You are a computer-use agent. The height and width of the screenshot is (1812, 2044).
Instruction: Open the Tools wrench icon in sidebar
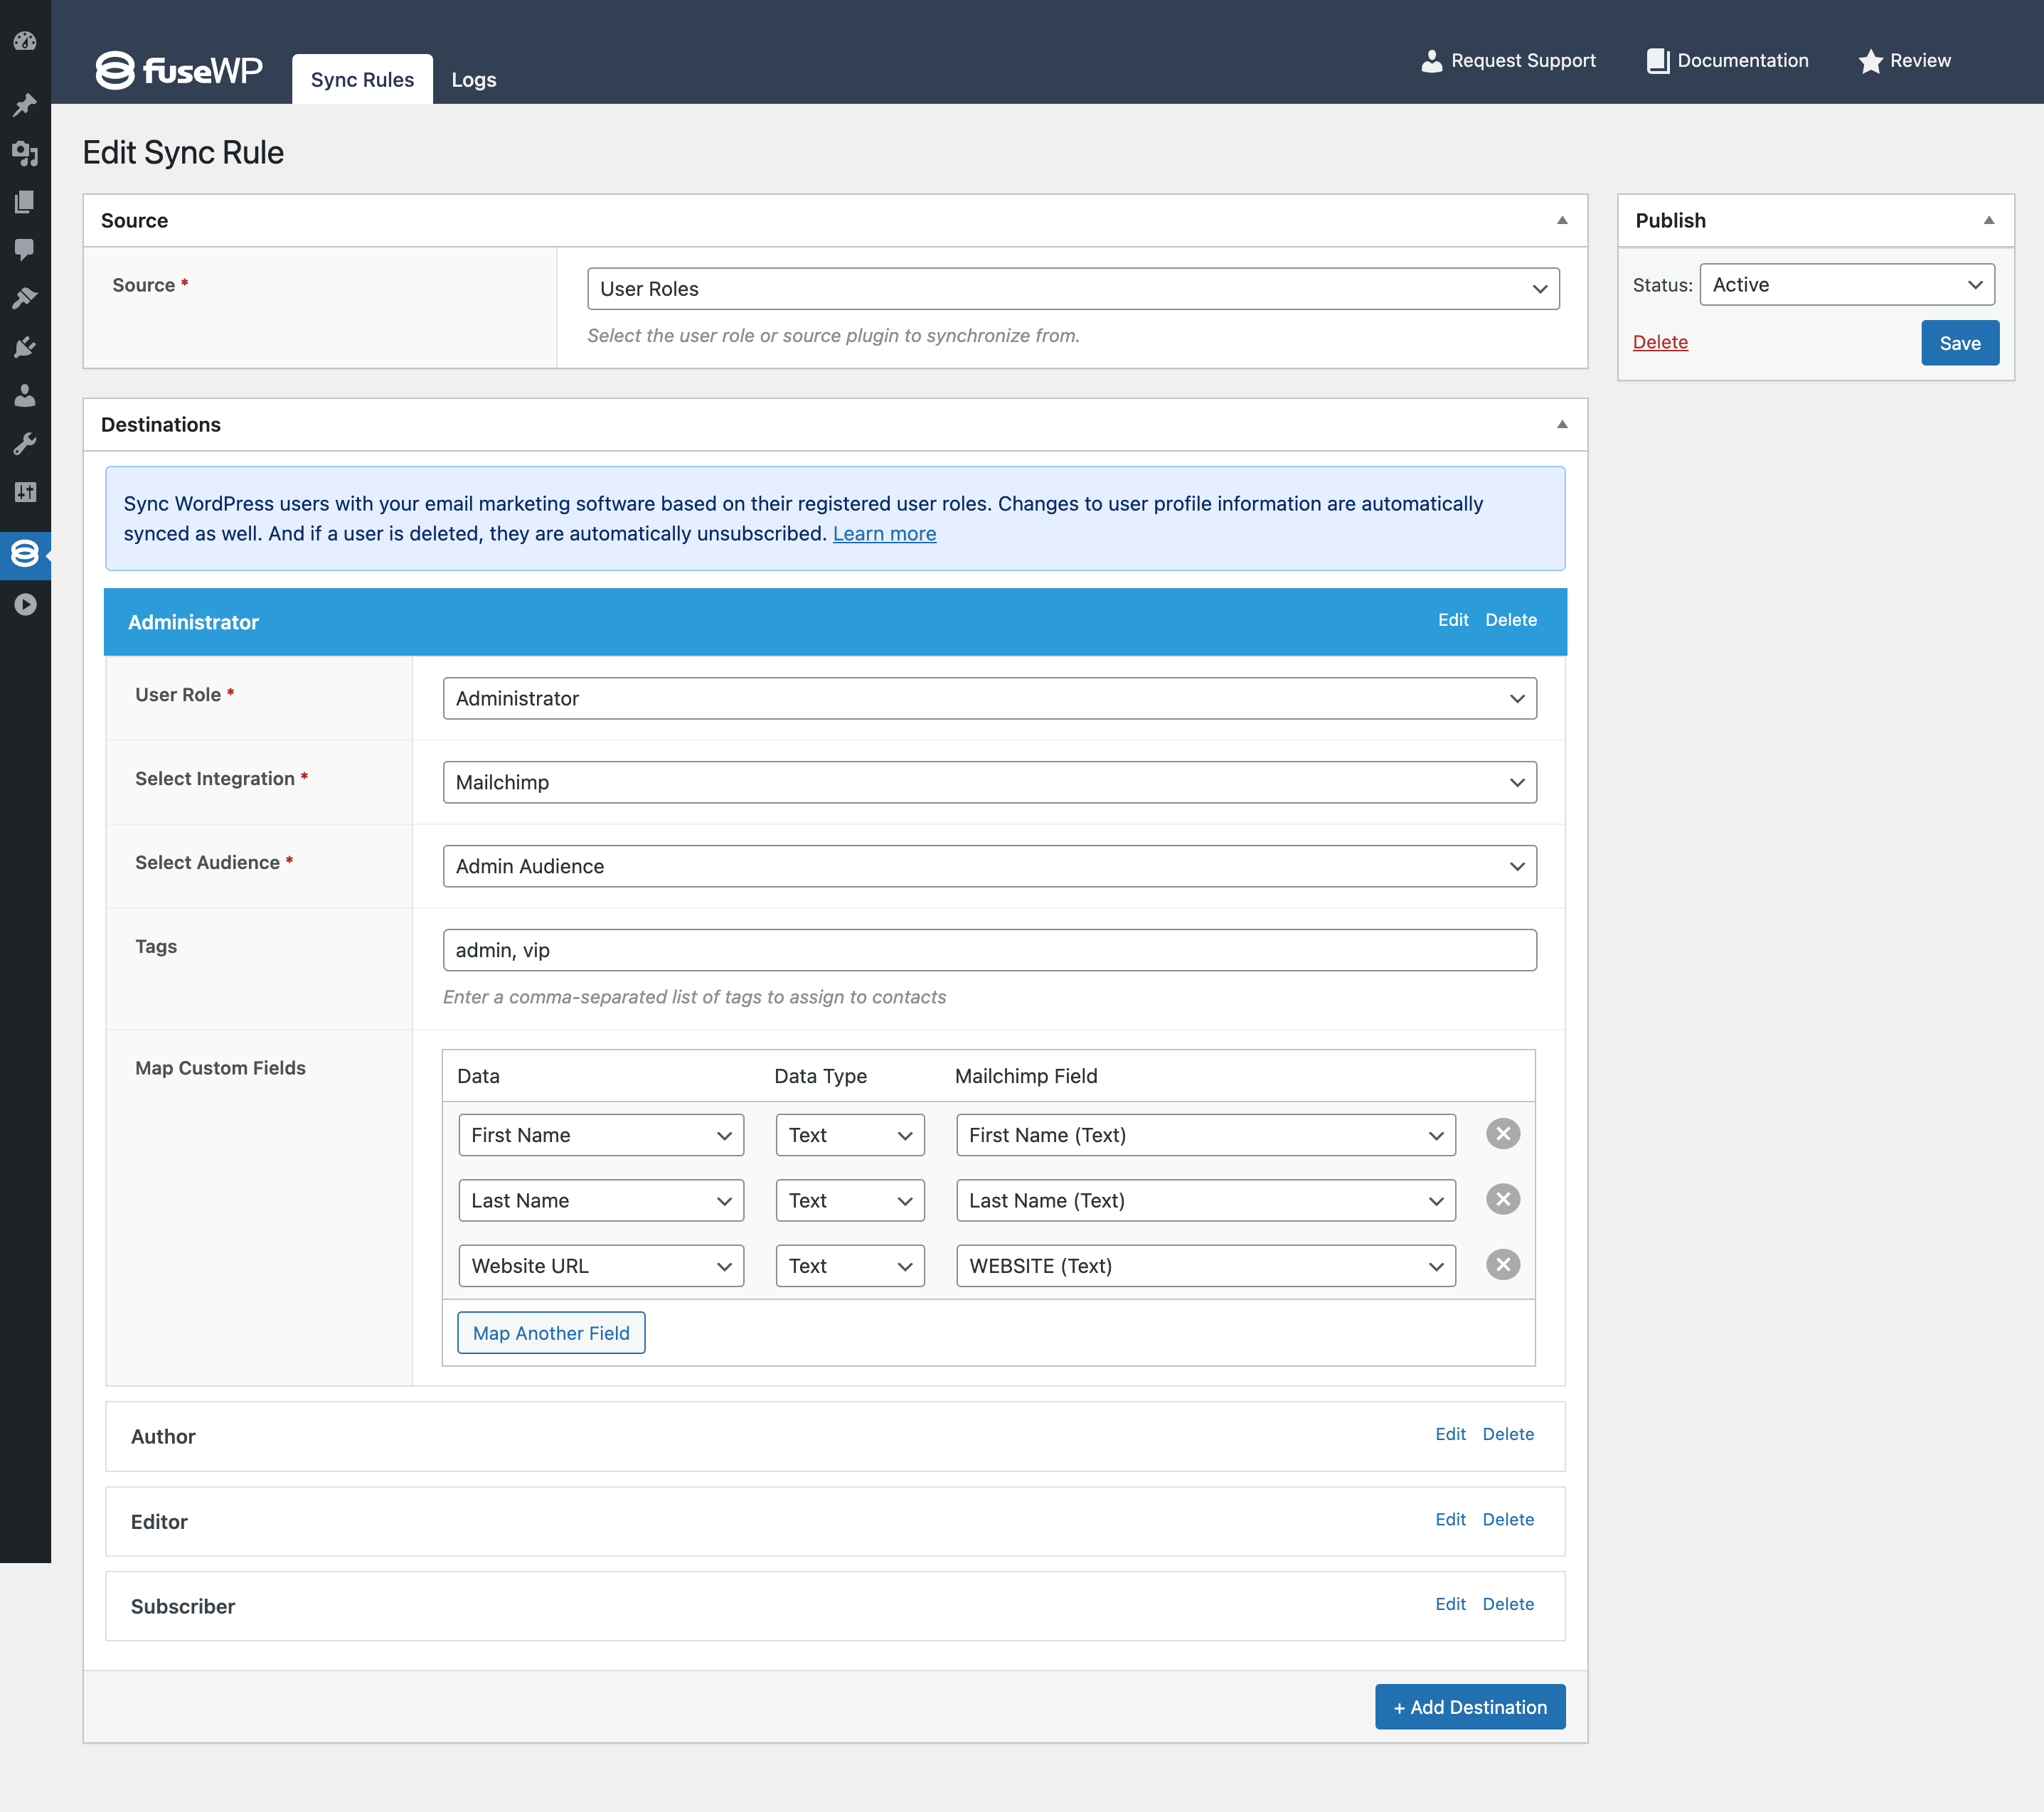click(x=25, y=443)
